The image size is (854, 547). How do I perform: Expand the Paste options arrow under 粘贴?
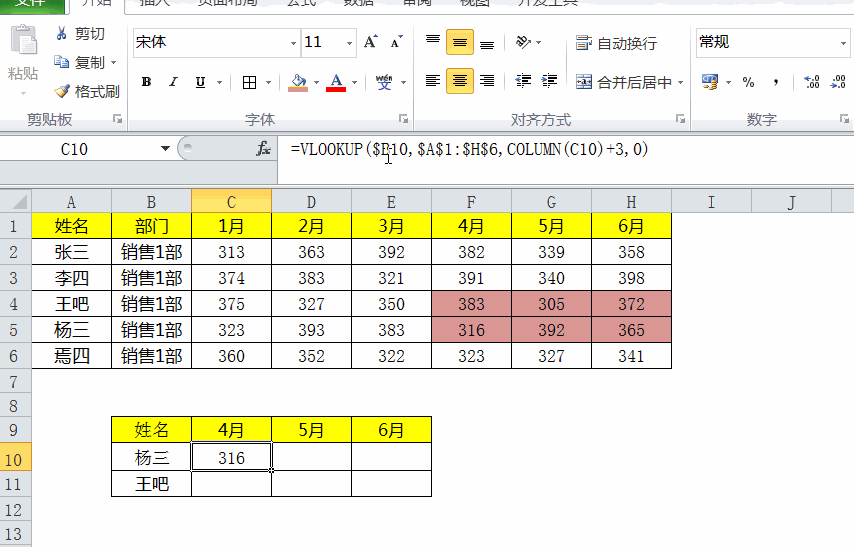23,93
